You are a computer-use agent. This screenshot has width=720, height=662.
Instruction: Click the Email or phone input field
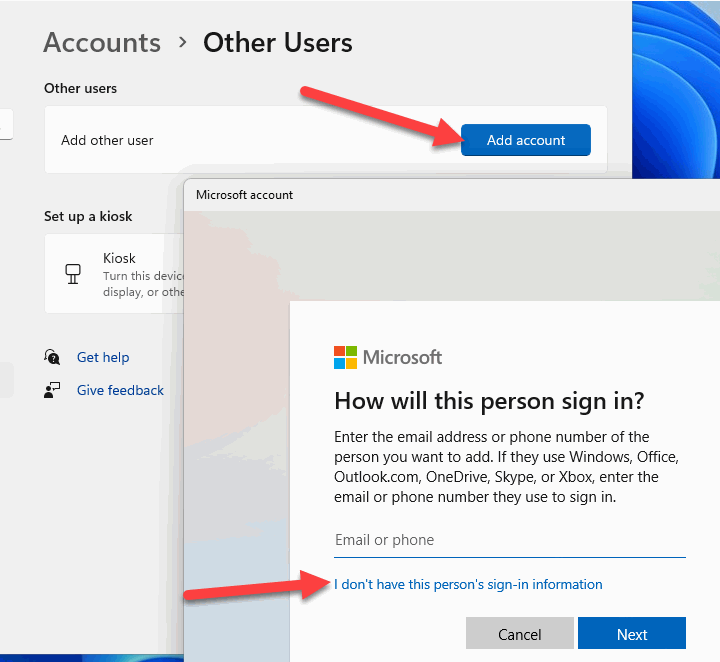tap(510, 541)
